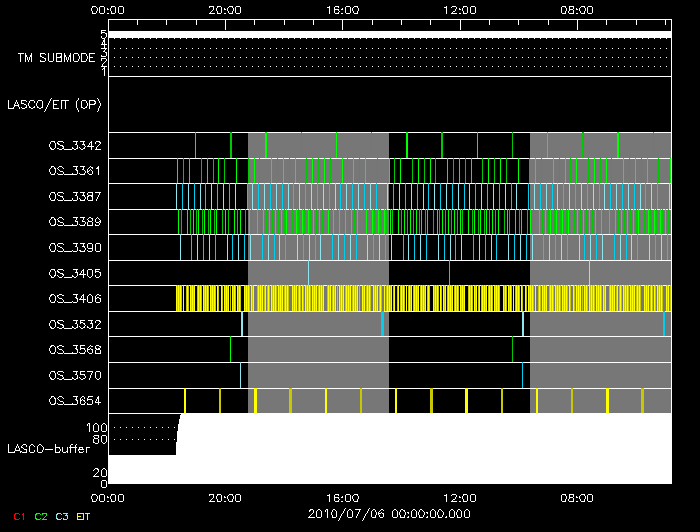
Task: Click 16:00 on the top time axis
Action: coord(342,9)
